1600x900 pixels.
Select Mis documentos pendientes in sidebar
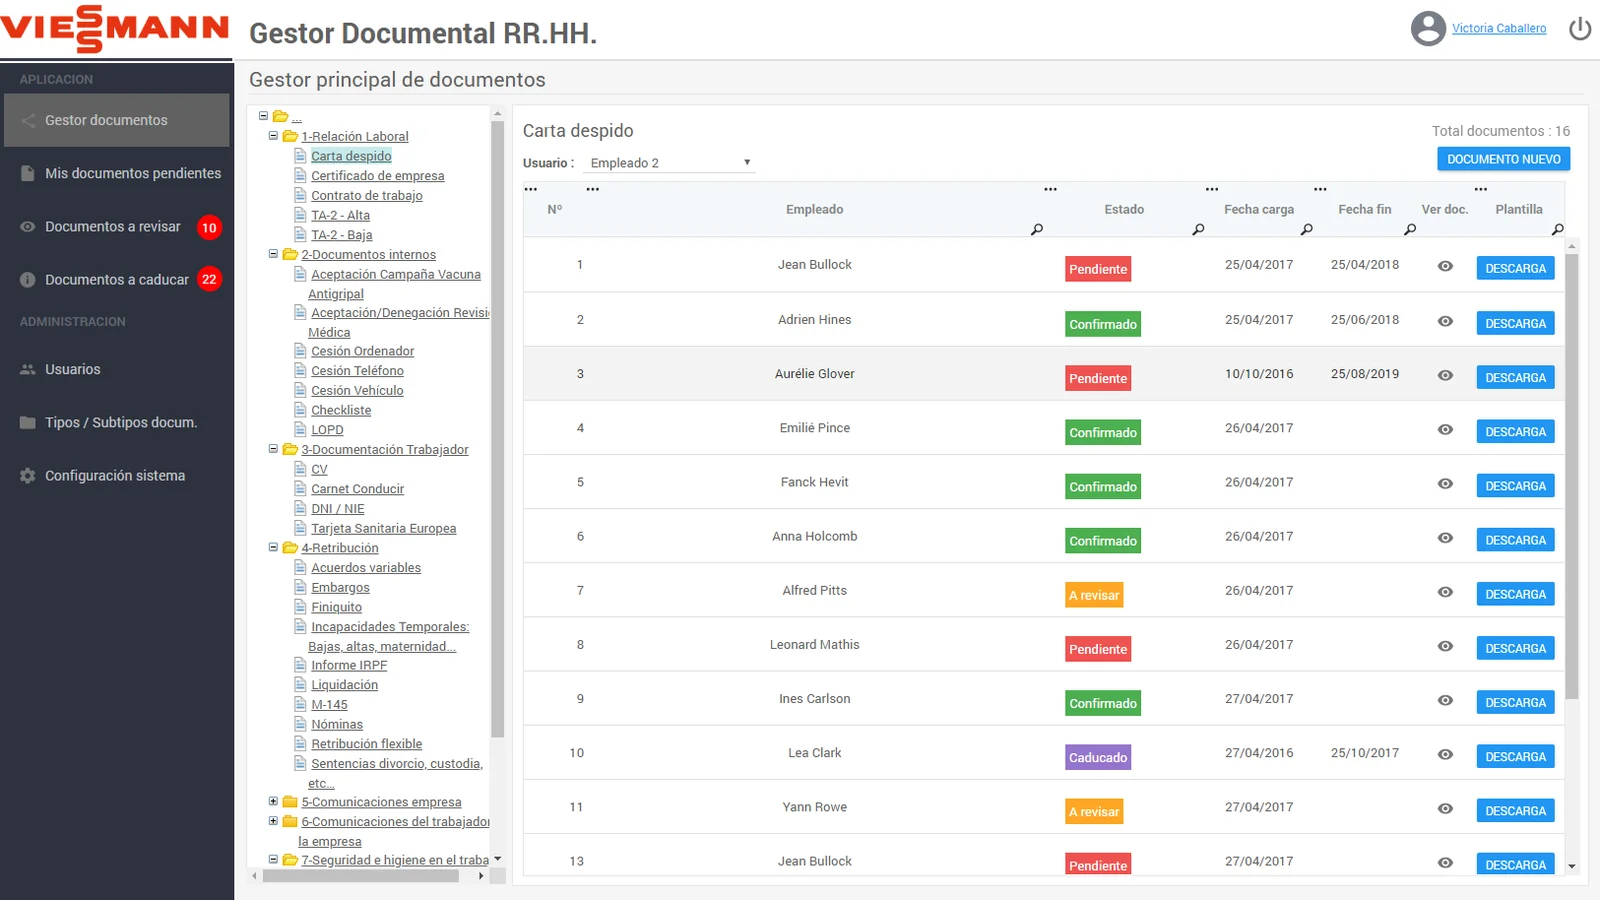[x=132, y=173]
